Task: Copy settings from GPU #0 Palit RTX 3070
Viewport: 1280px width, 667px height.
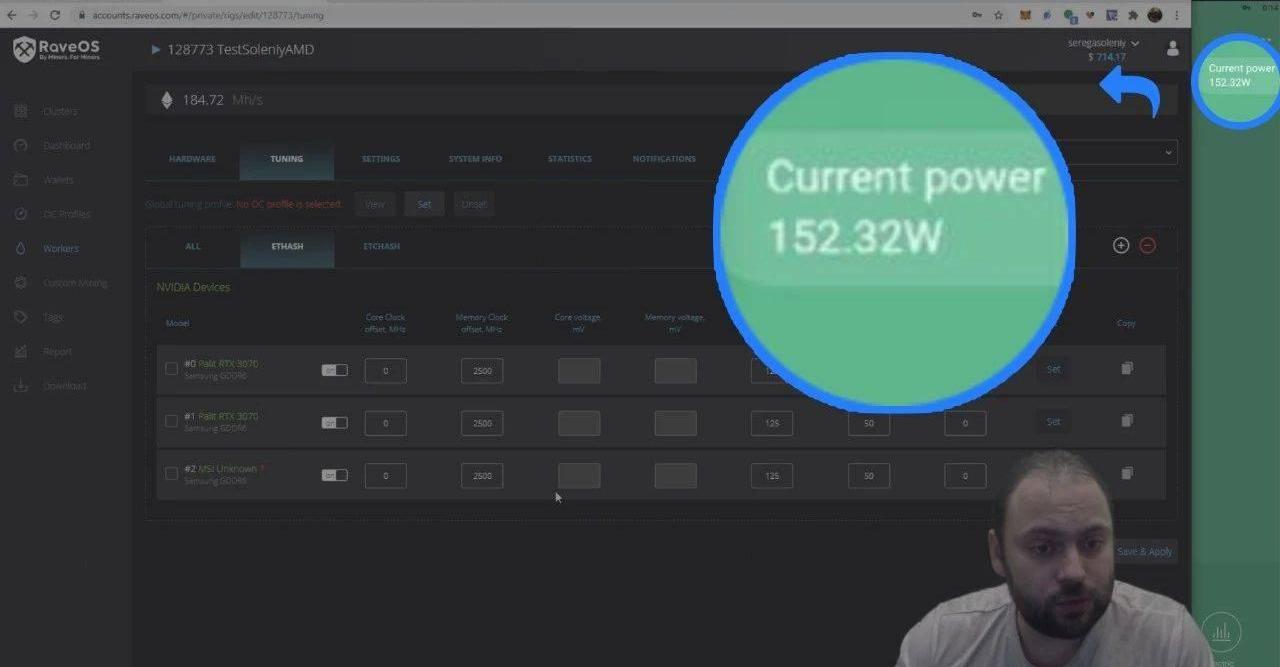Action: (1127, 369)
